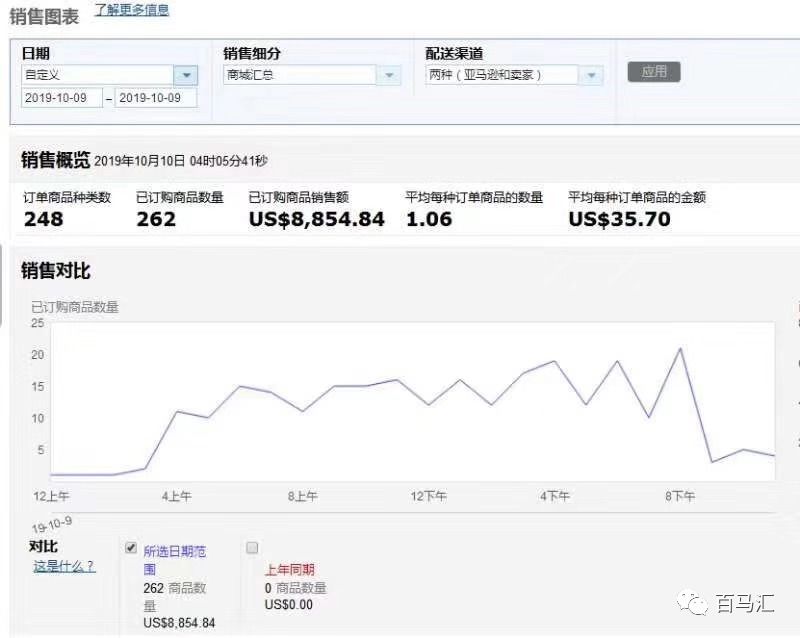Click the red 上年同期 legend text

289,570
